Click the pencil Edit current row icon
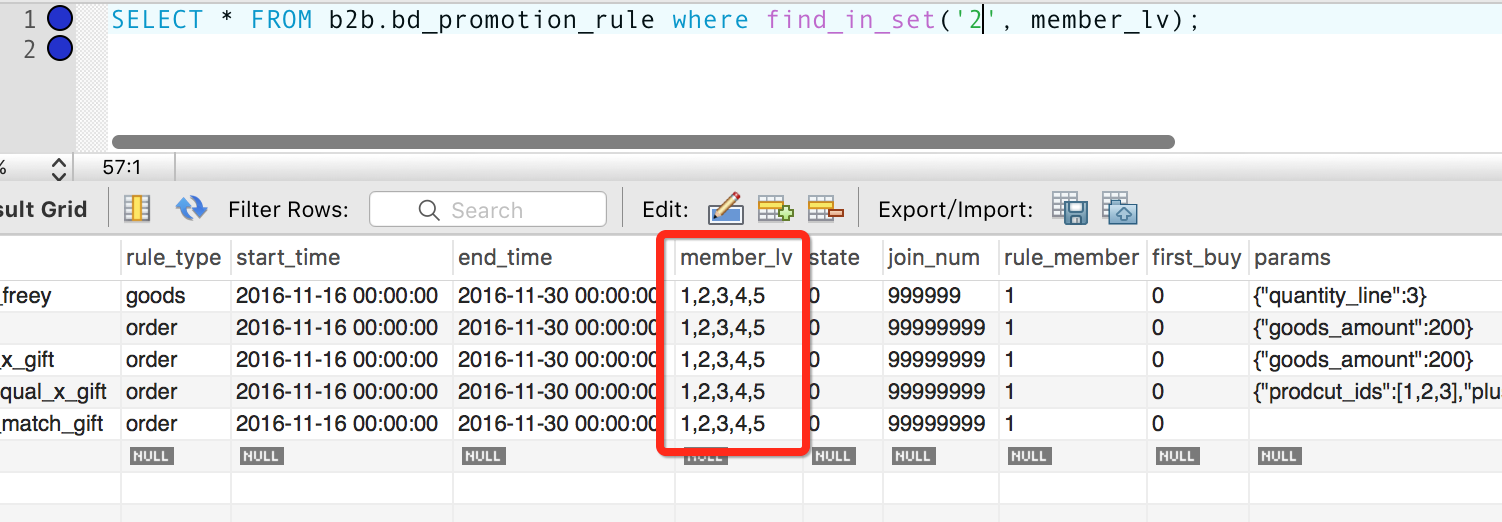Screen dimensions: 1502x522 pyautogui.click(x=725, y=209)
